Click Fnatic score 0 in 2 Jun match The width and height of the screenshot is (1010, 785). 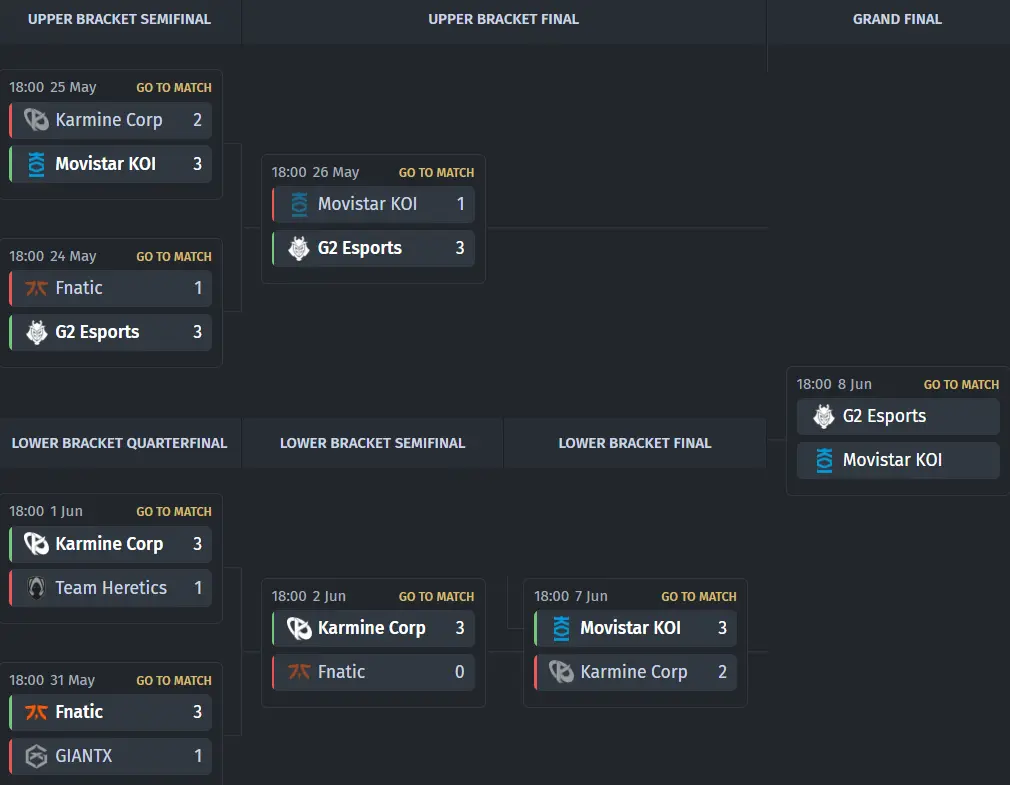tap(459, 672)
